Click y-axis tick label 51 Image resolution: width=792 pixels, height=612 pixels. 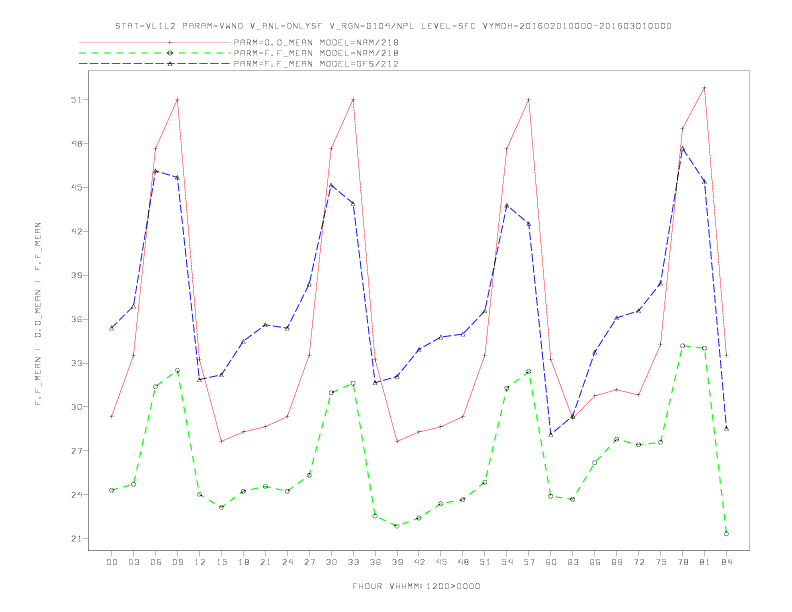[76, 99]
